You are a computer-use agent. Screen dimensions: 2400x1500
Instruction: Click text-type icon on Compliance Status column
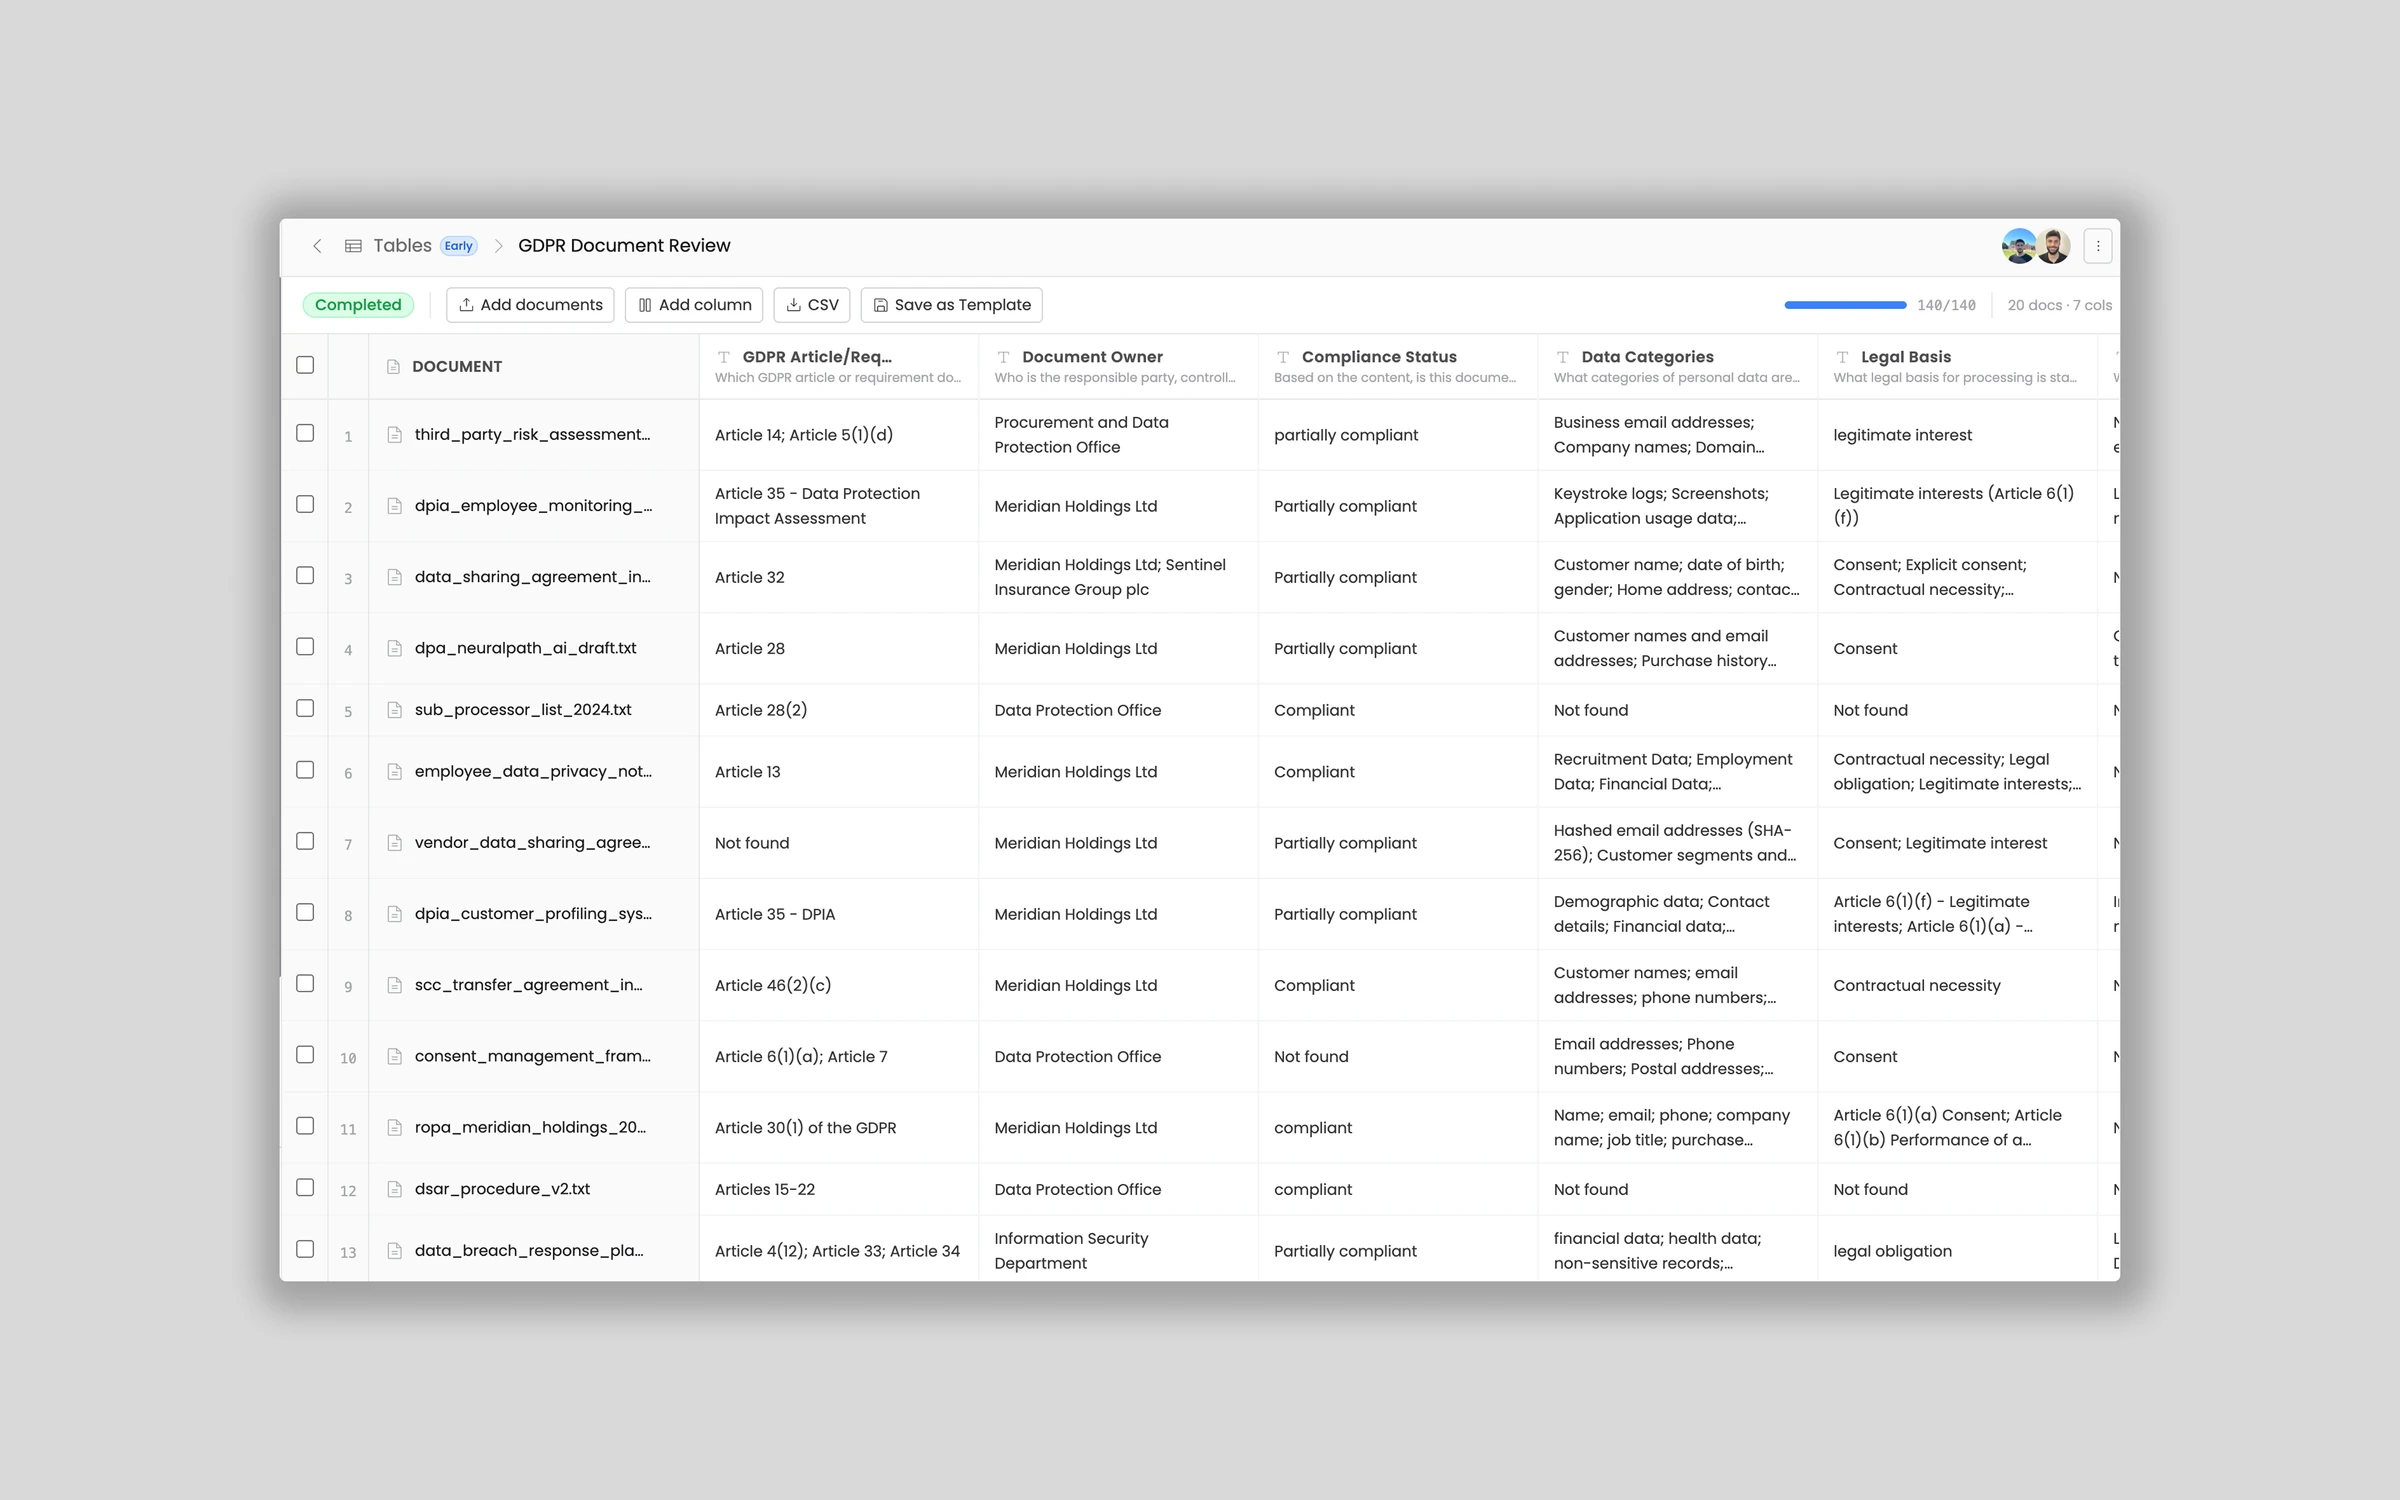click(1283, 357)
